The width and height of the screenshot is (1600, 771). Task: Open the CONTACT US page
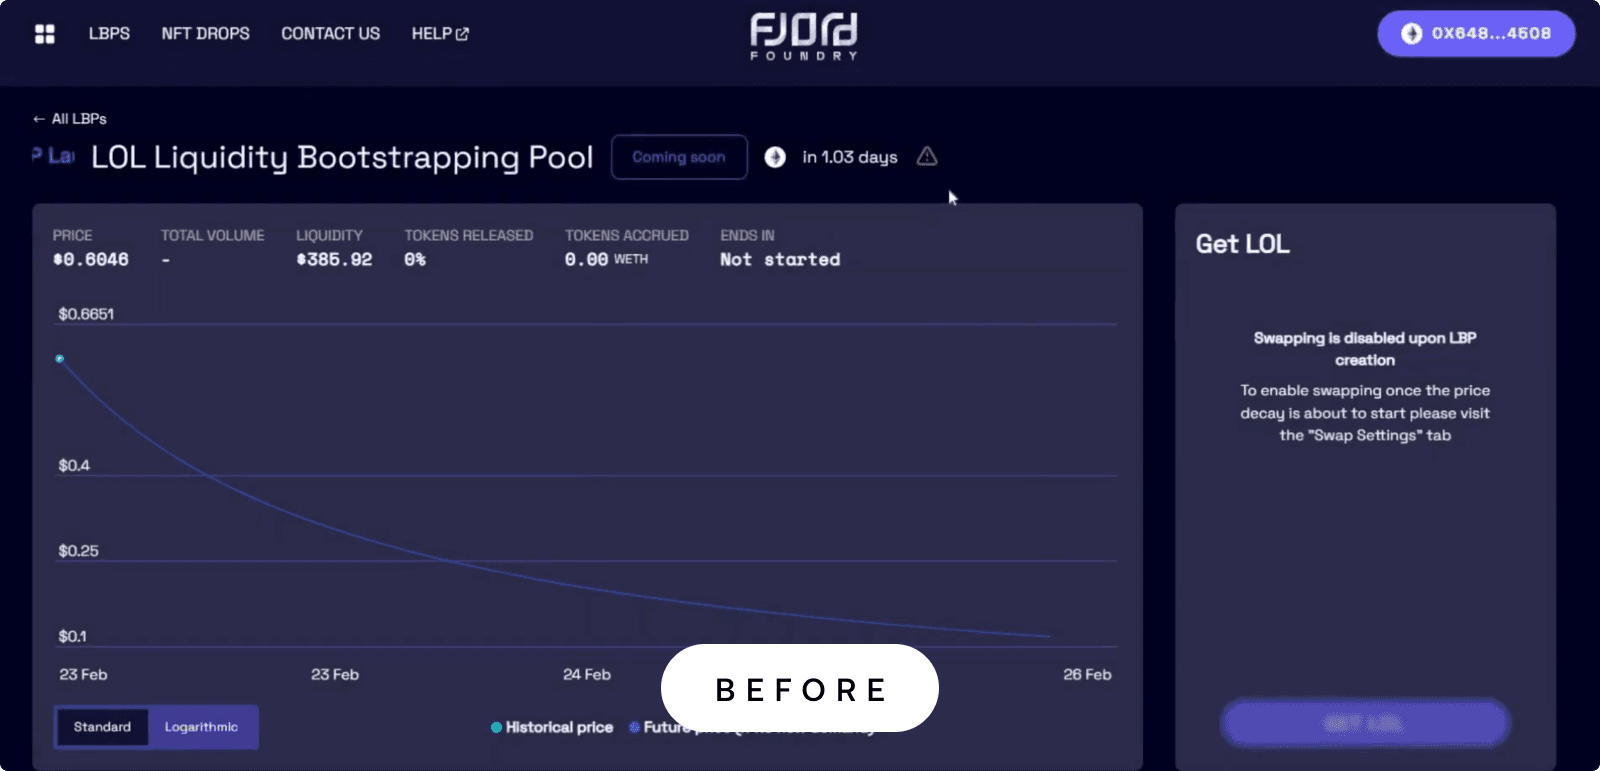[x=331, y=34]
